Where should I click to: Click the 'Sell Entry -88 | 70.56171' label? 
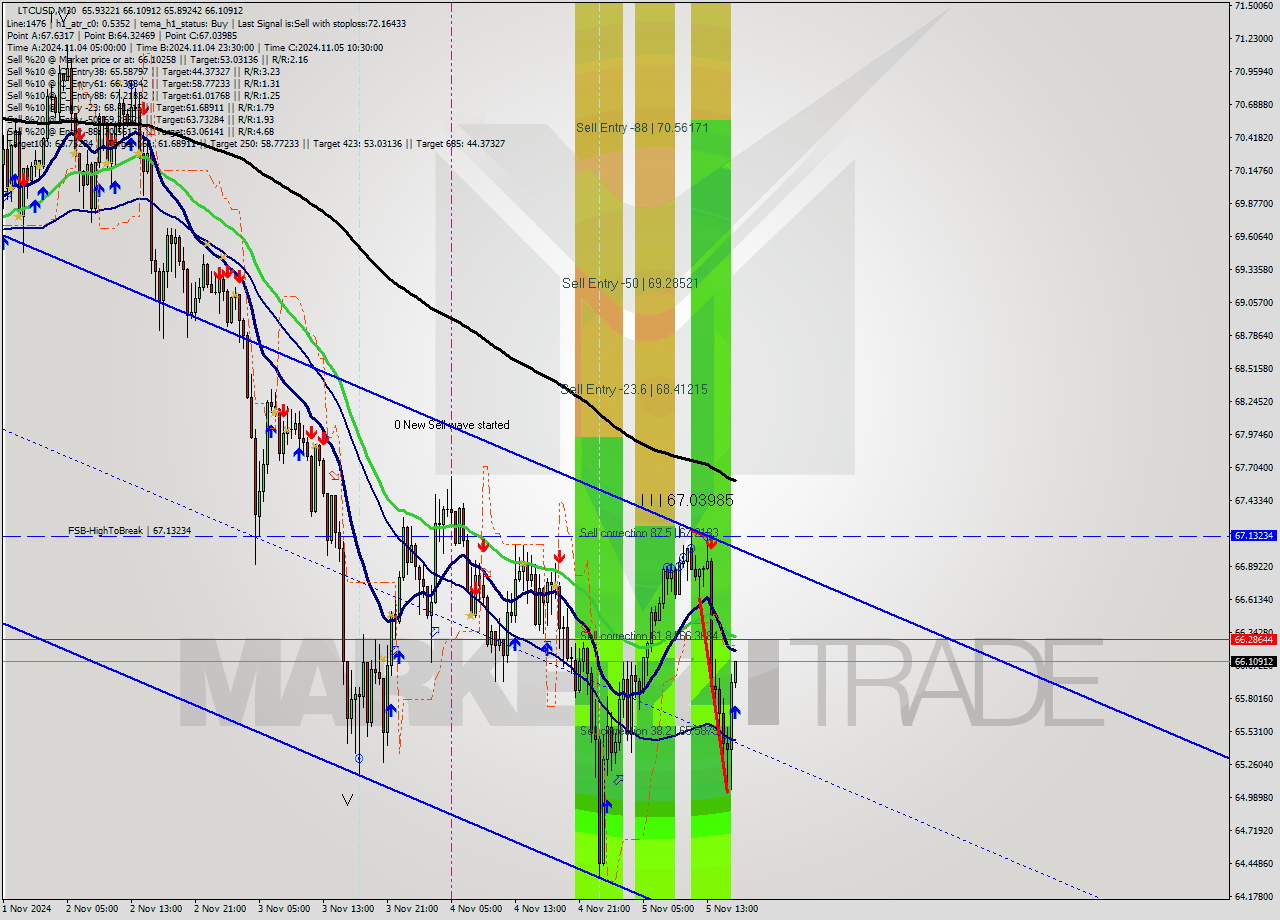642,127
